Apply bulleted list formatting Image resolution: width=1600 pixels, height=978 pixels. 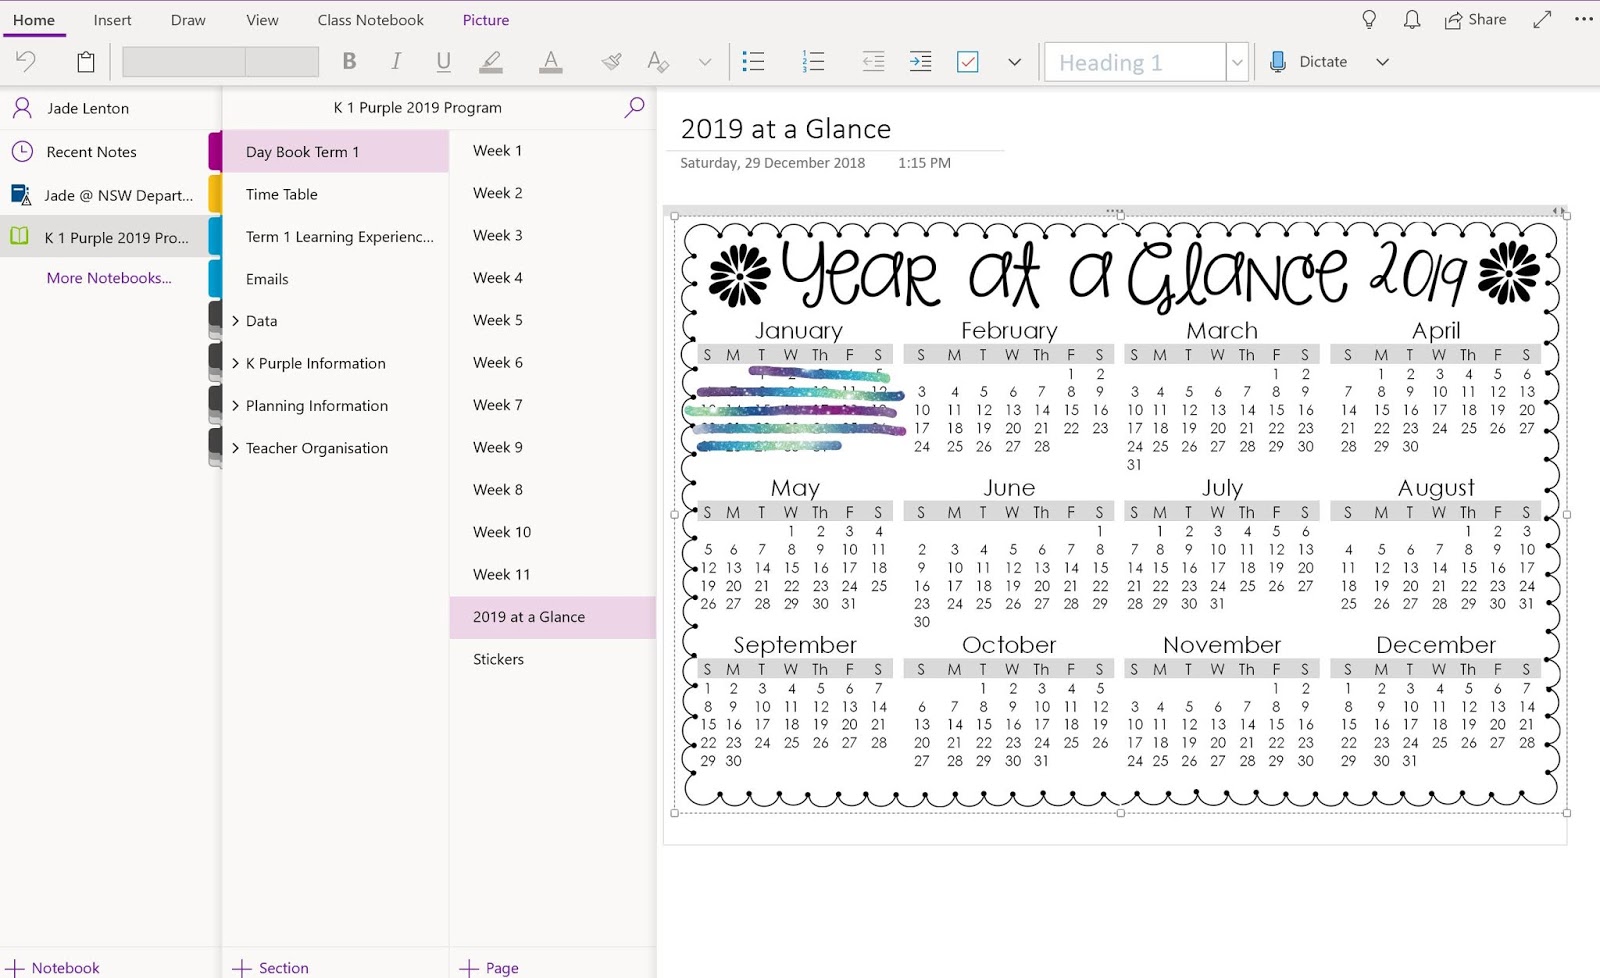tap(754, 61)
